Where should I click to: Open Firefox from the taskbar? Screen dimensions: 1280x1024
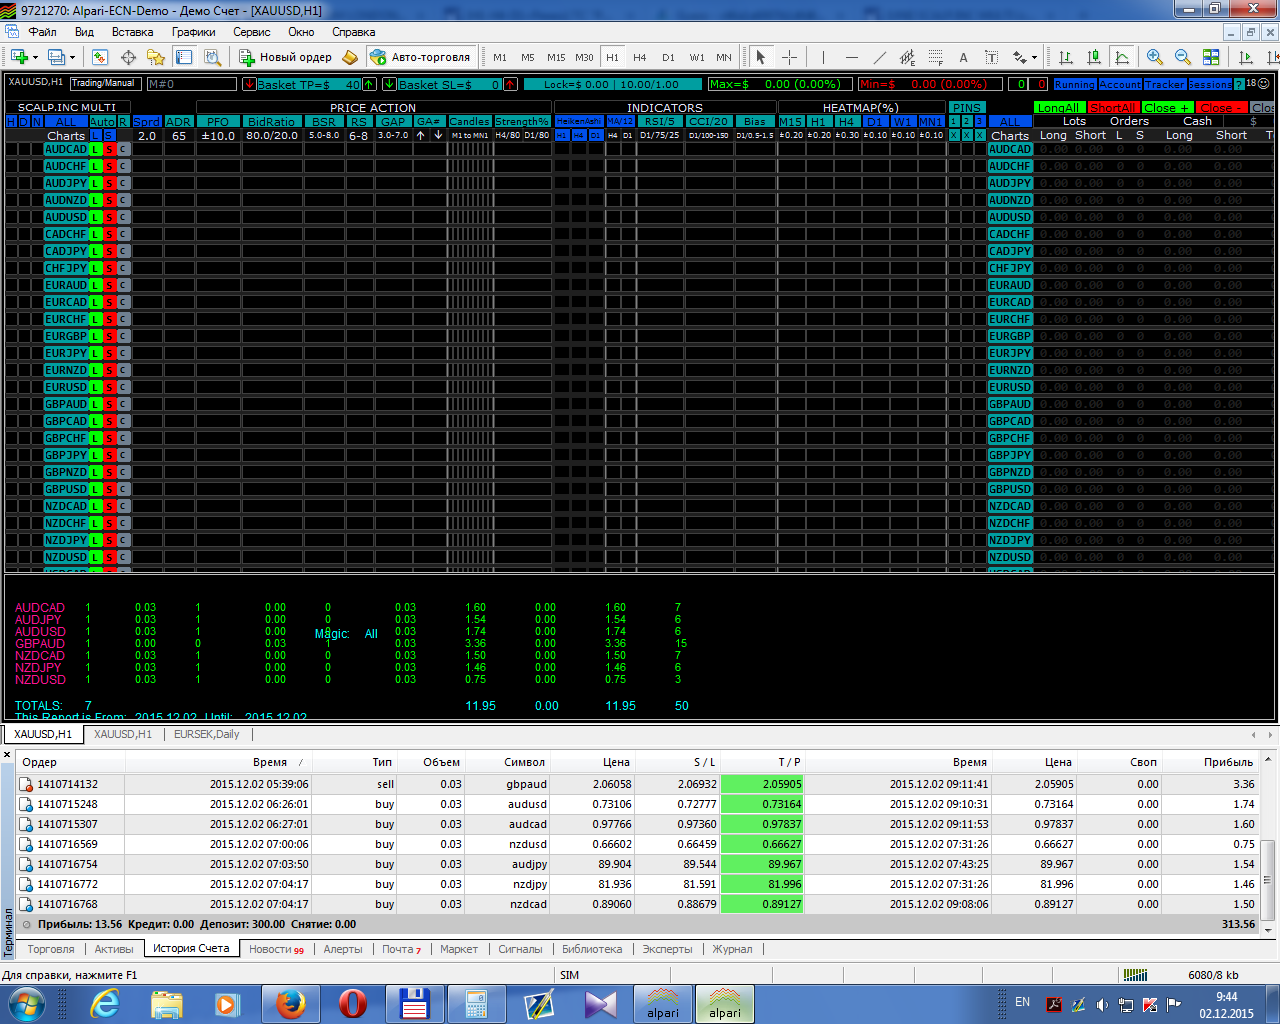point(291,1003)
